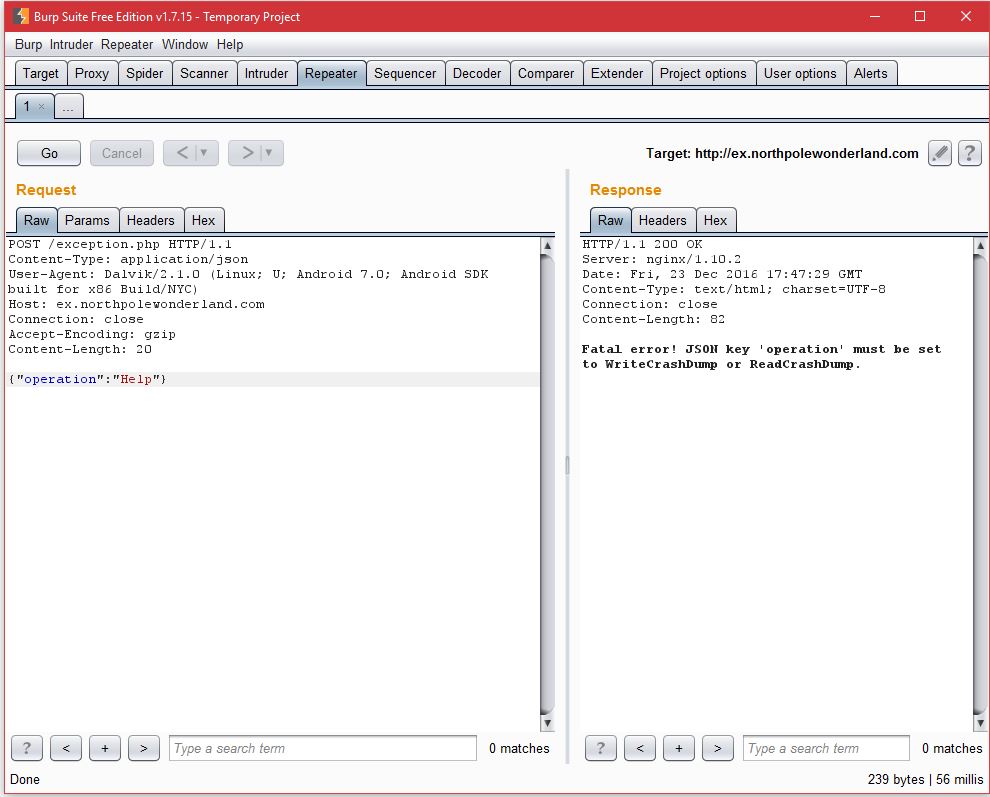This screenshot has width=990, height=797.
Task: Select the Repeater tool tab
Action: pos(331,73)
